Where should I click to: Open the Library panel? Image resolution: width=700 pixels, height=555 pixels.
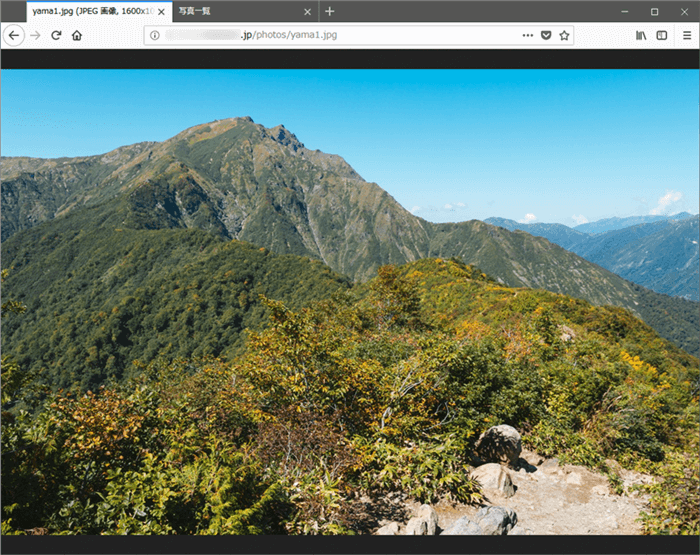[641, 35]
